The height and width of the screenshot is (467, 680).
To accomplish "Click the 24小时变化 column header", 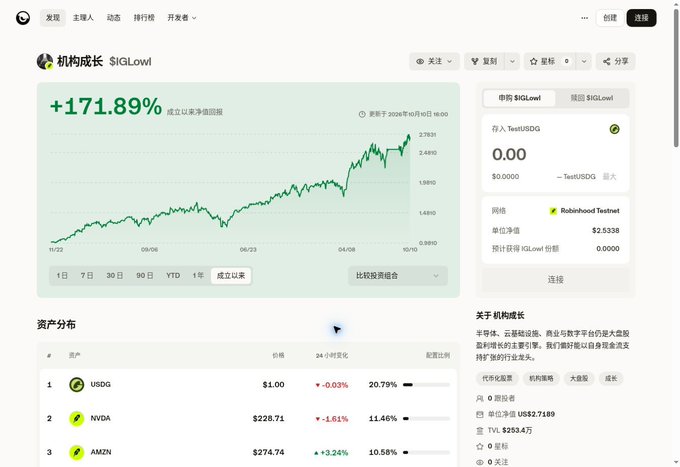I will tap(332, 356).
